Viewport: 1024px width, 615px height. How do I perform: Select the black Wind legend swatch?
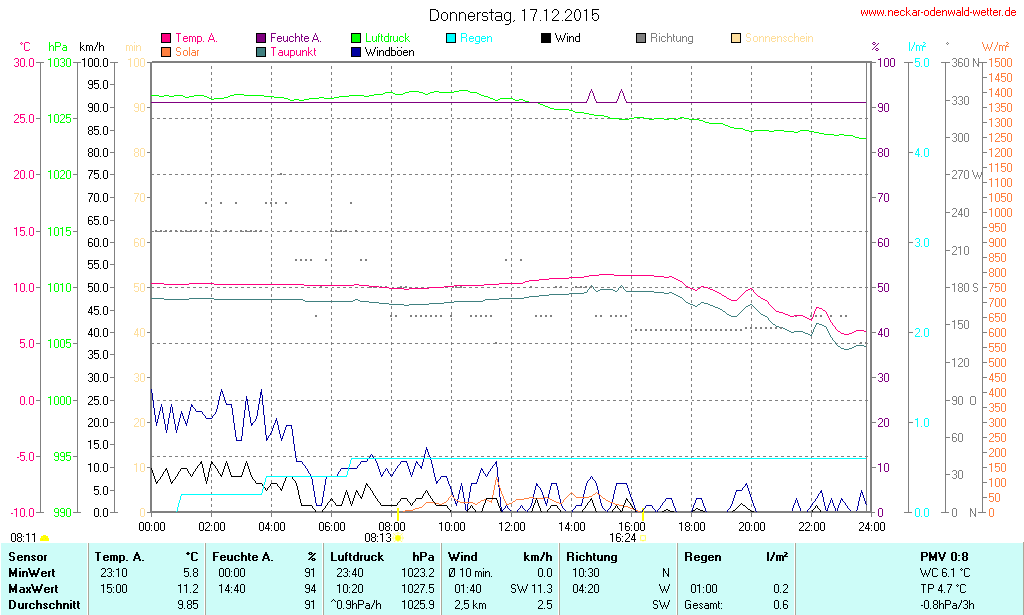click(x=546, y=39)
